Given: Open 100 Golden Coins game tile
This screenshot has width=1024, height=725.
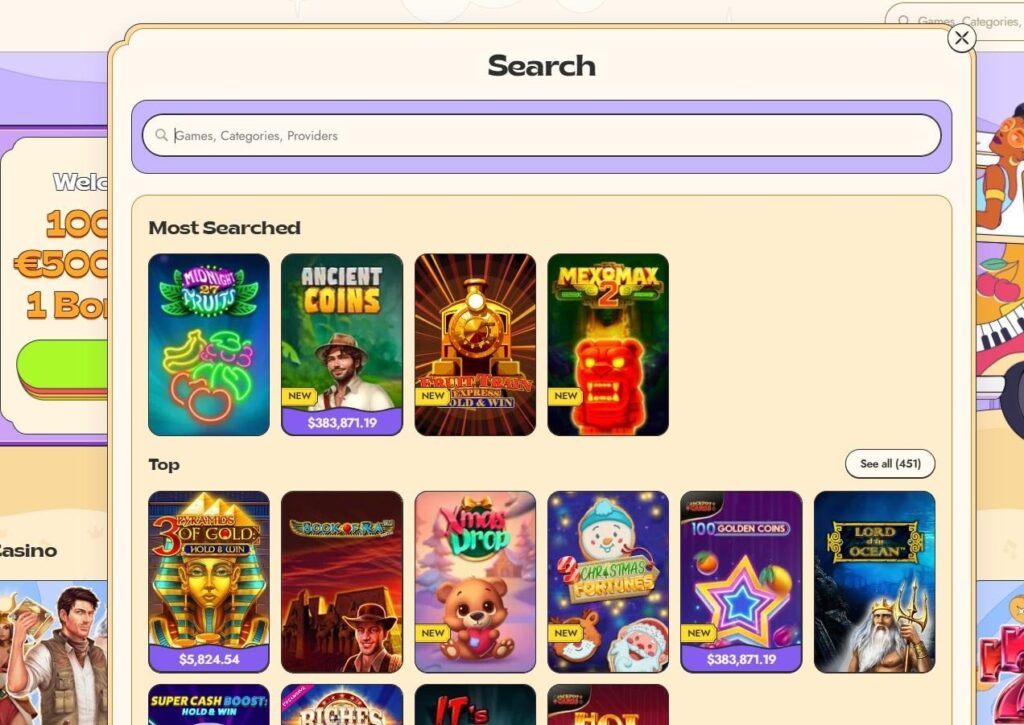Looking at the screenshot, I should tap(741, 581).
